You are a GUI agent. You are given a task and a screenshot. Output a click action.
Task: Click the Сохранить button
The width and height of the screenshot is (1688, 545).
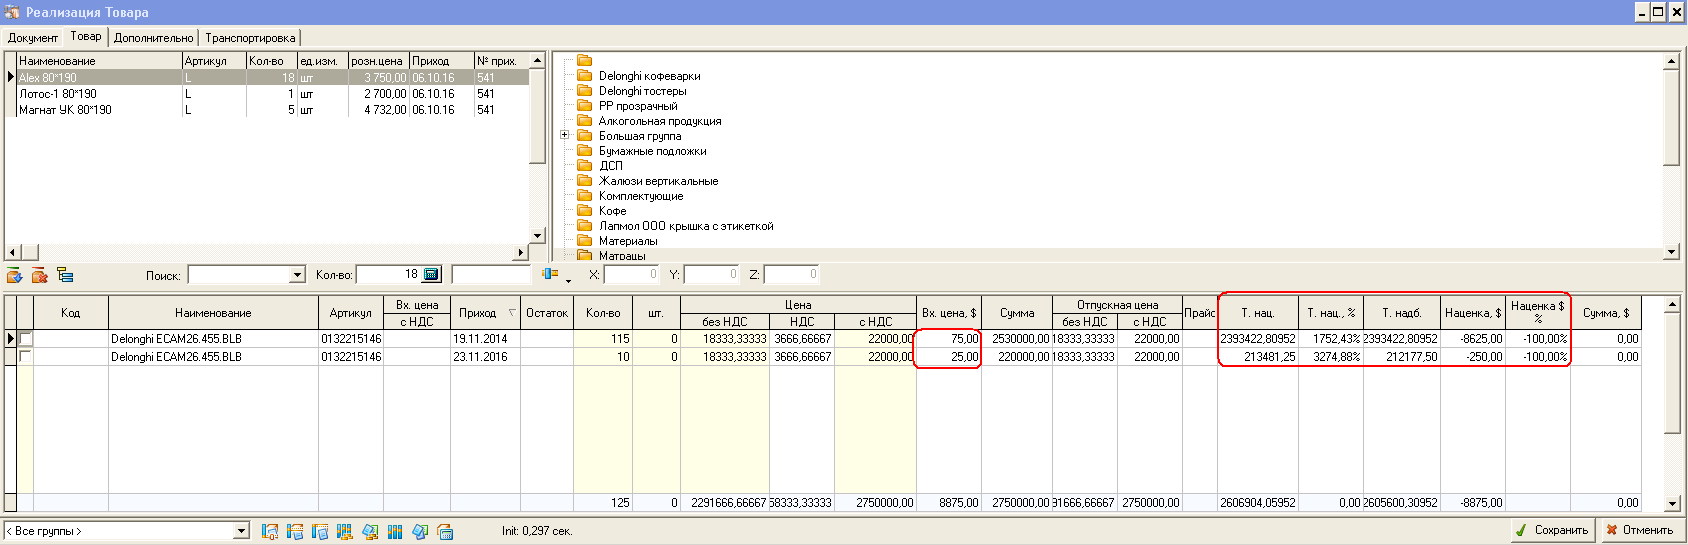tap(1552, 530)
